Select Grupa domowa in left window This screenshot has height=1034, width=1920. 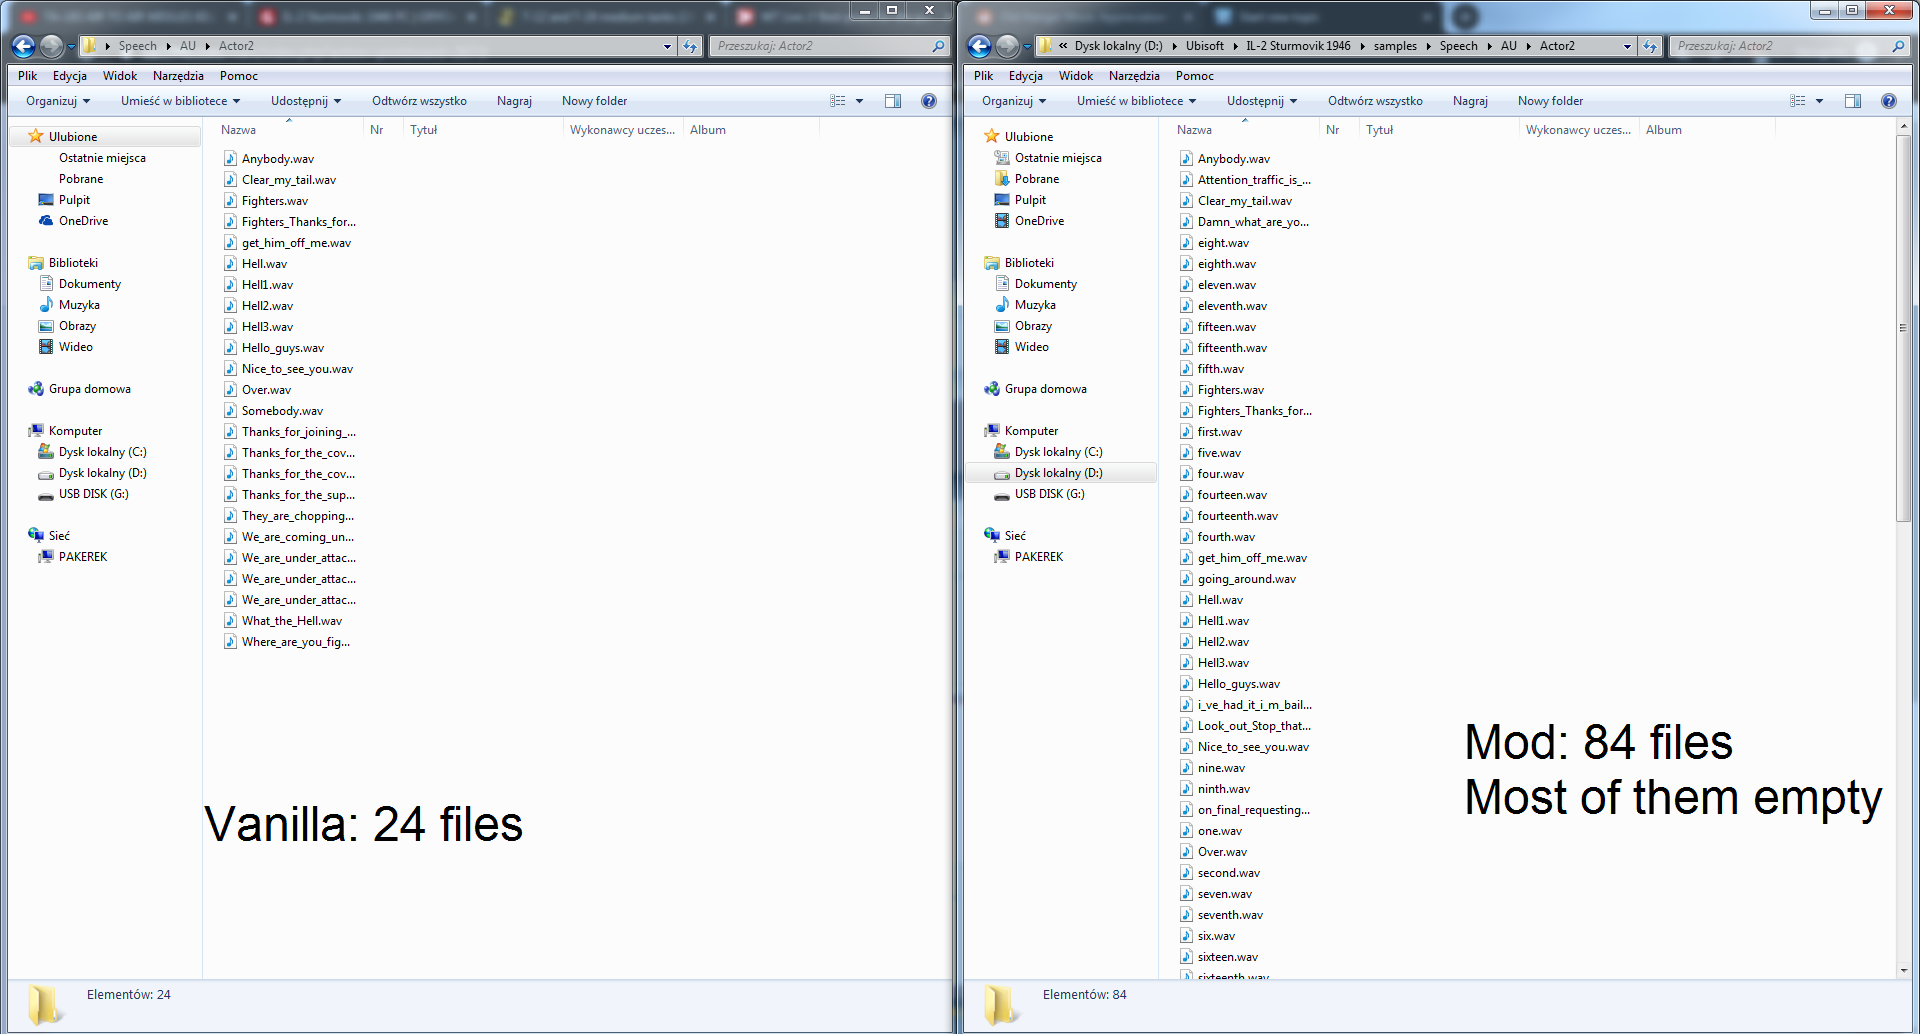point(89,389)
